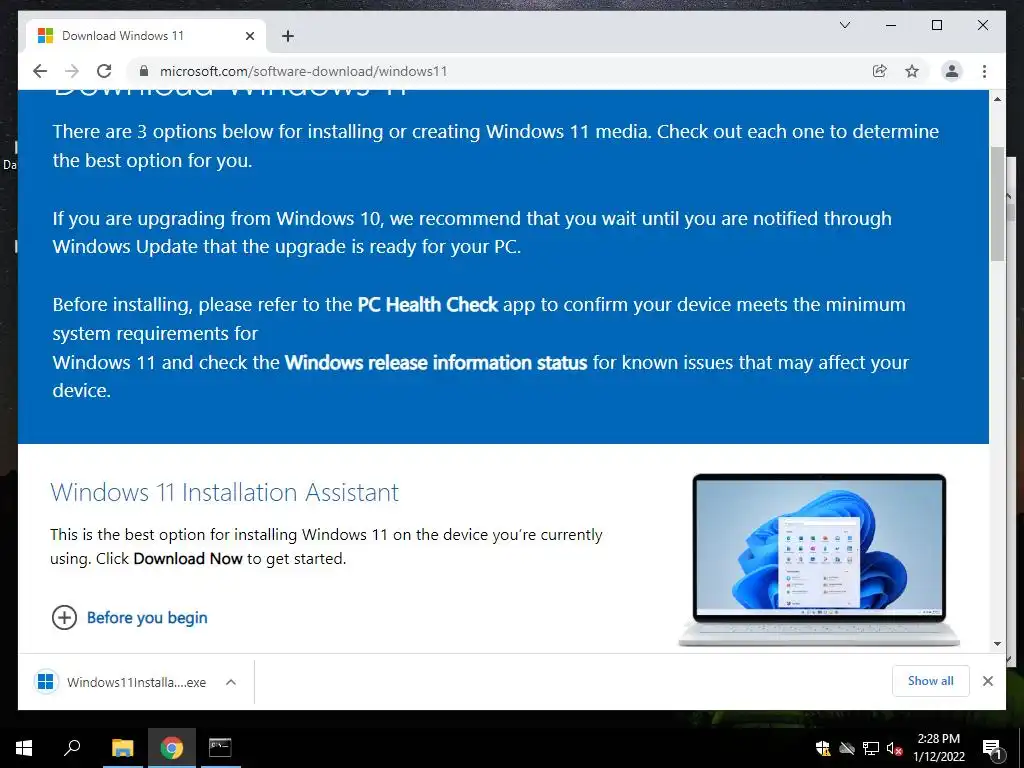Close the downloads bar
The width and height of the screenshot is (1024, 768).
(988, 681)
